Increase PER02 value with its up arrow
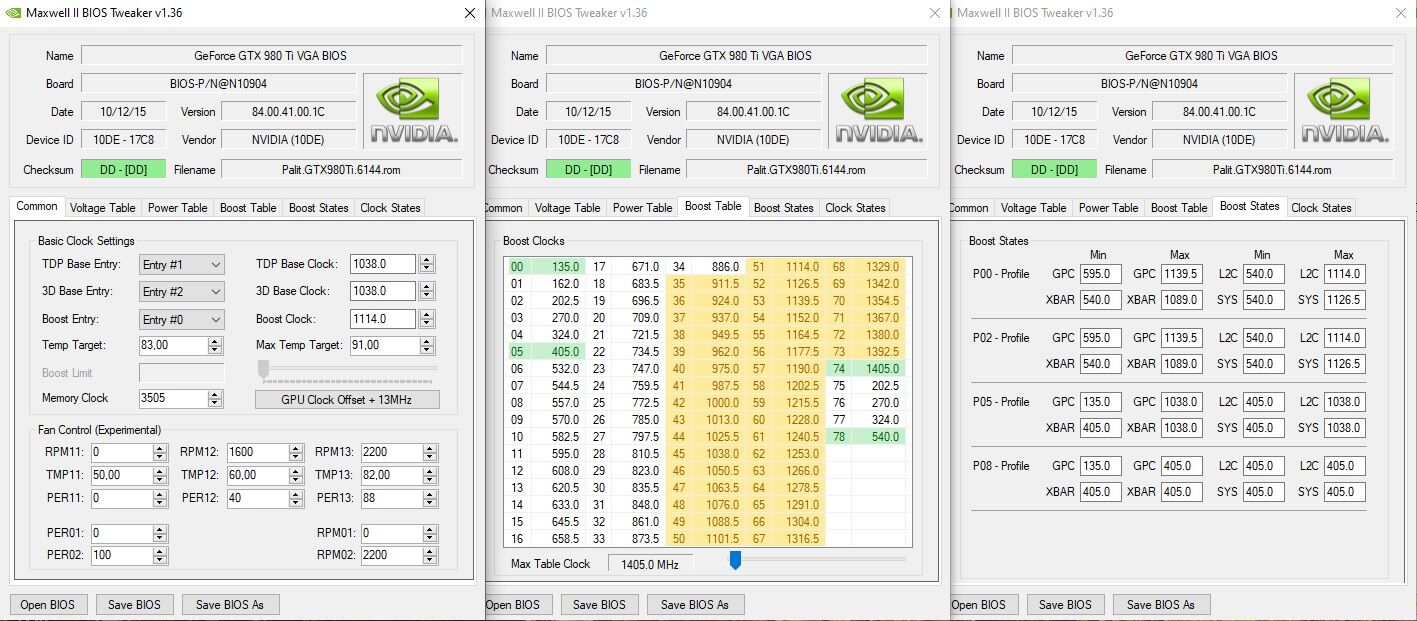Image resolution: width=1417 pixels, height=621 pixels. [x=160, y=551]
